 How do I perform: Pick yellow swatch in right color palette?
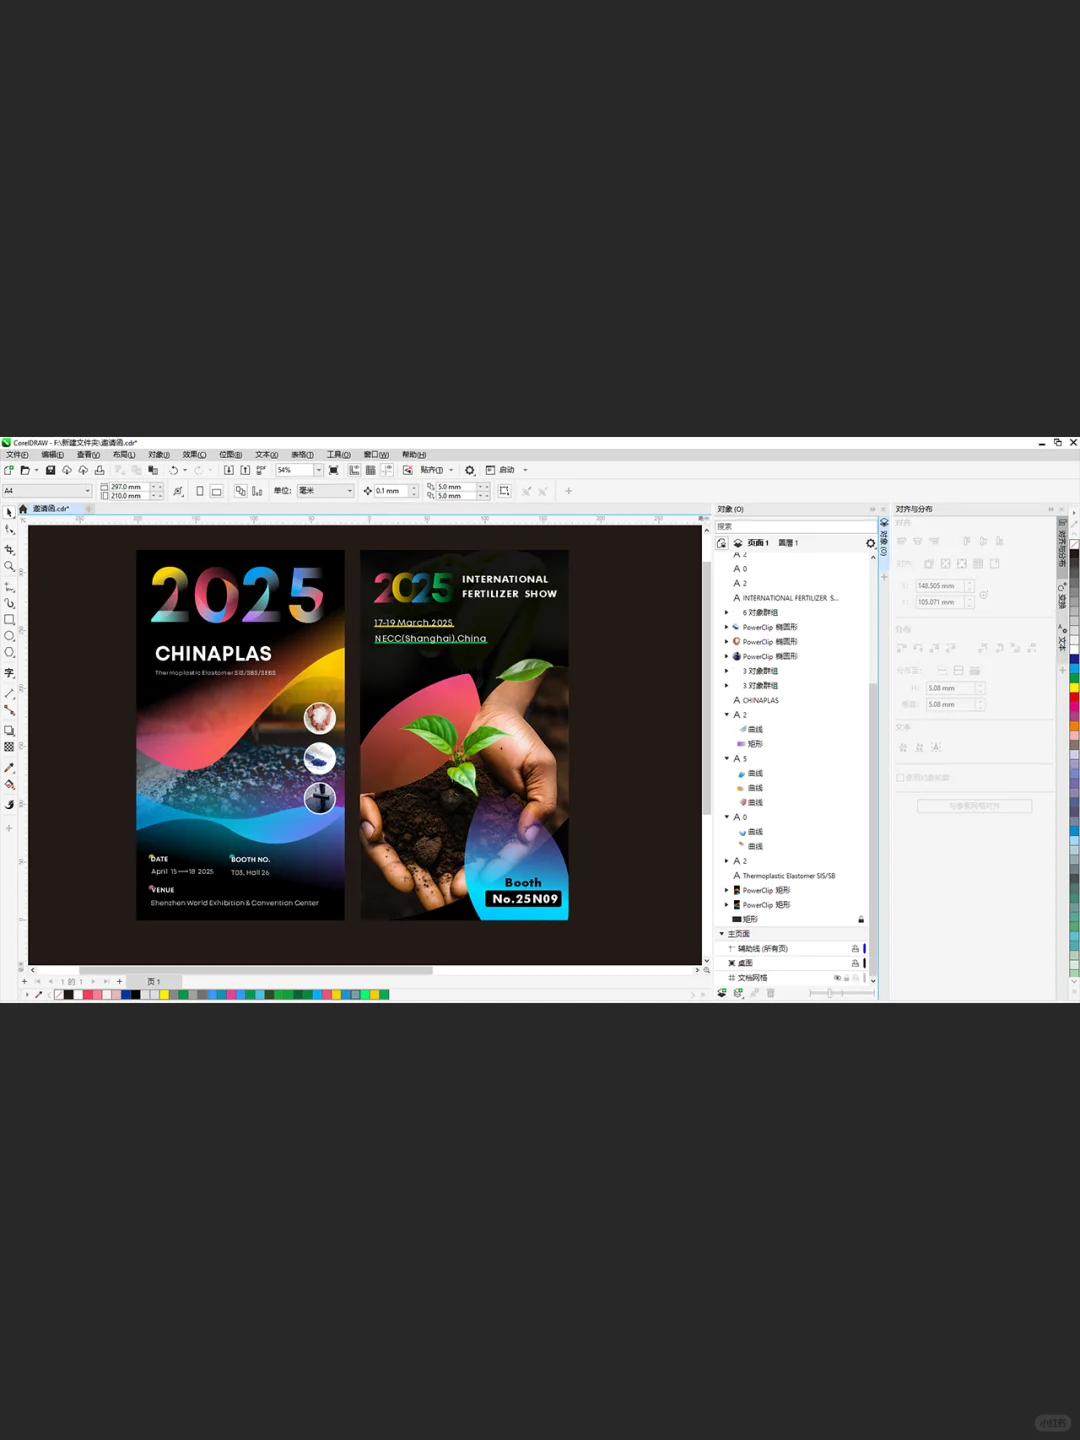pyautogui.click(x=1074, y=688)
